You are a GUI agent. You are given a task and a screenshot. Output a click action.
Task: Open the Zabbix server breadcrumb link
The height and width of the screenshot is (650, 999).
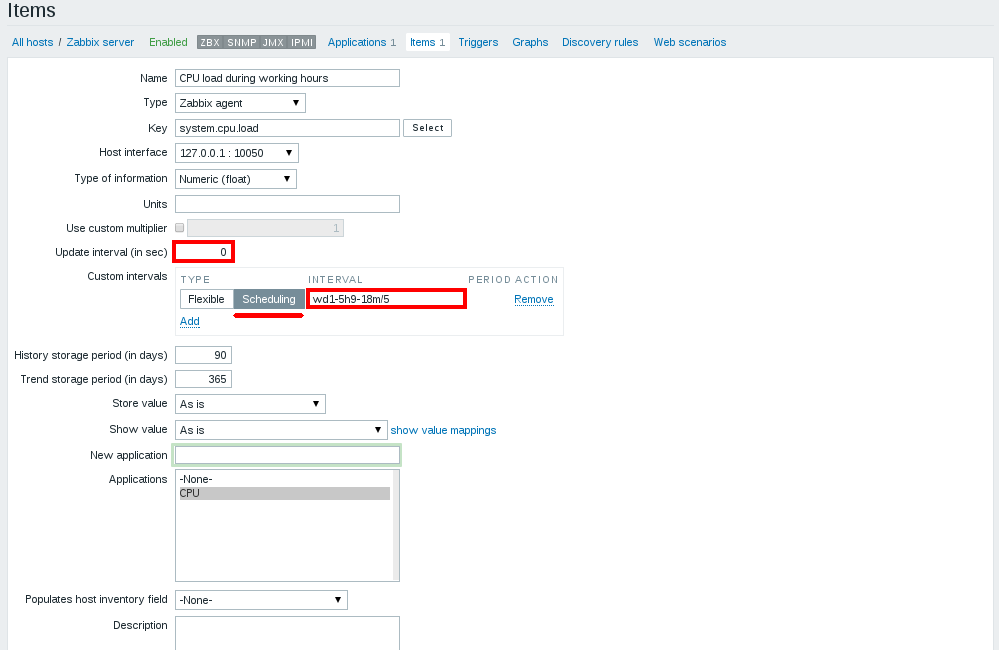(100, 42)
